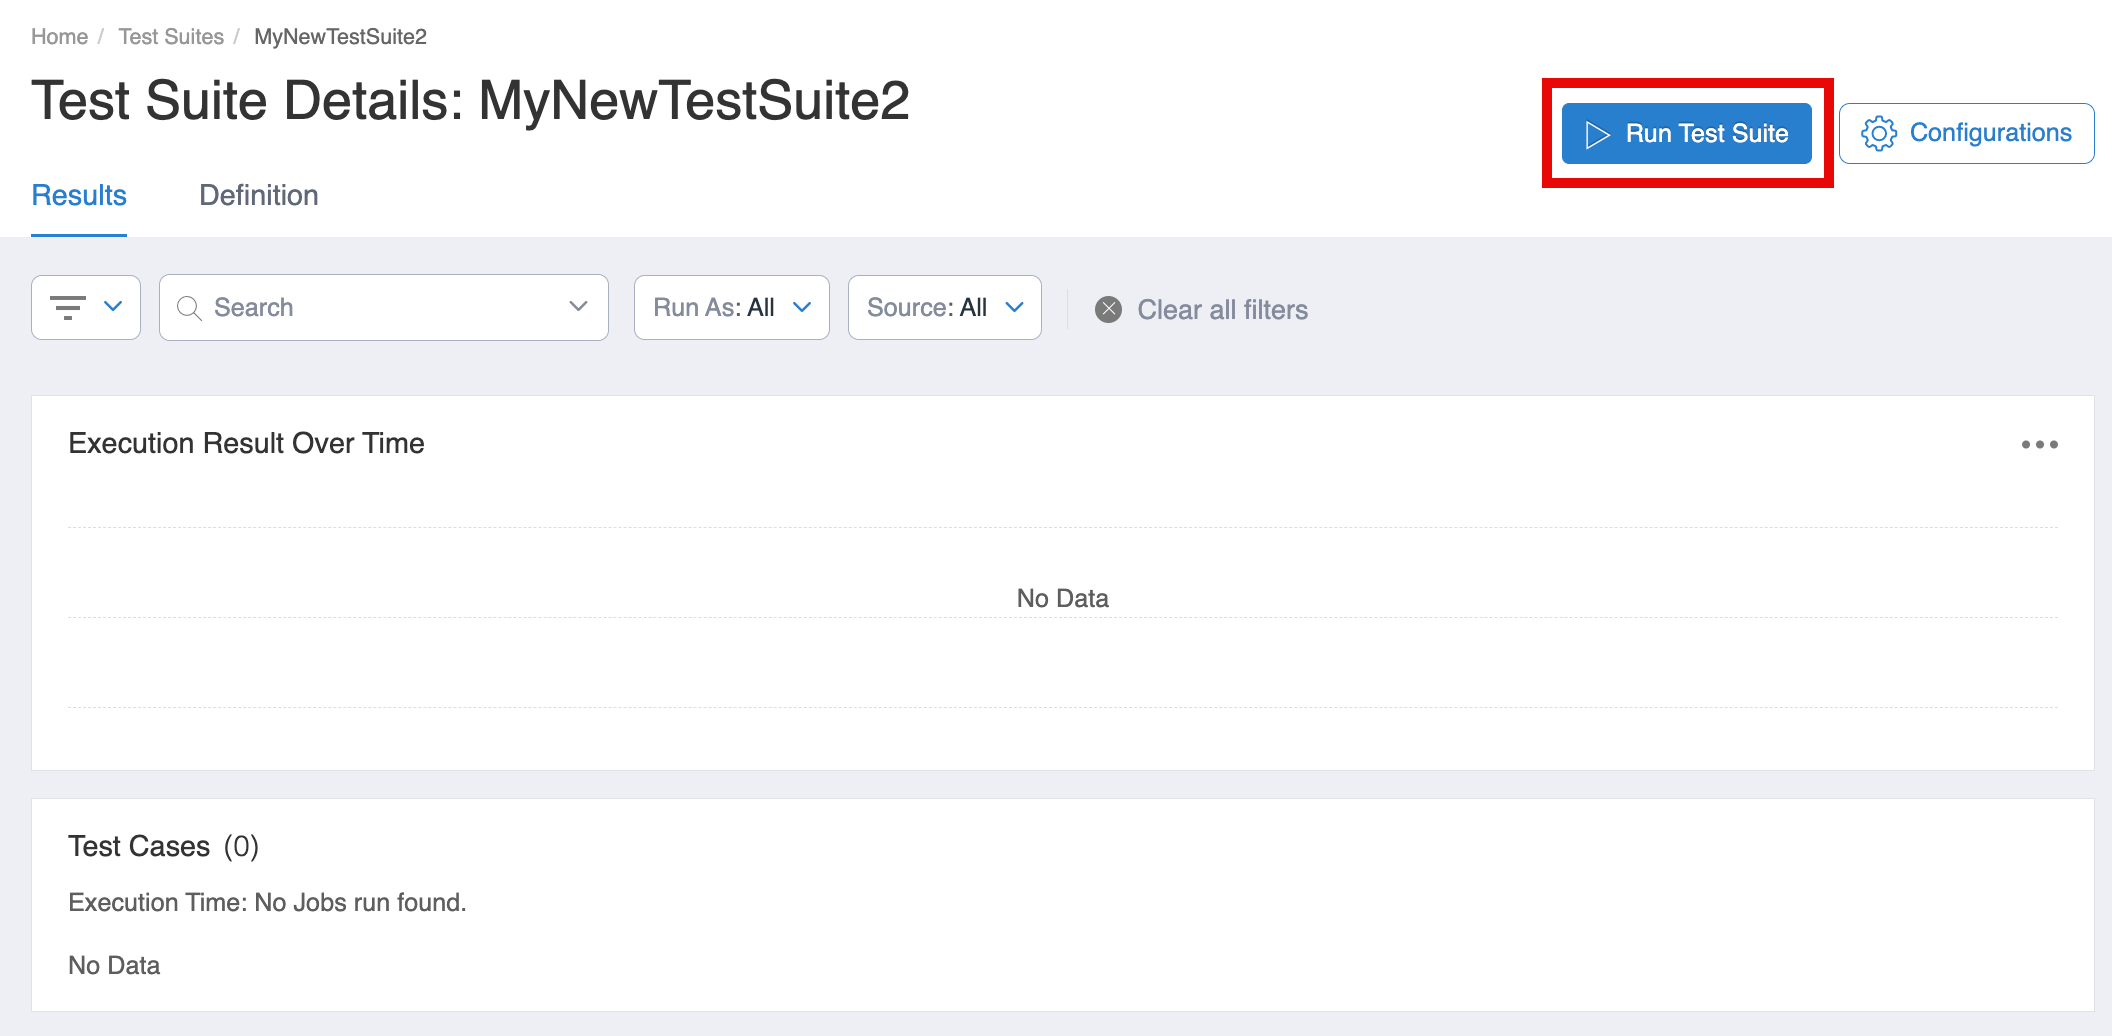
Task: Open the Source: All dropdown
Action: tap(944, 307)
